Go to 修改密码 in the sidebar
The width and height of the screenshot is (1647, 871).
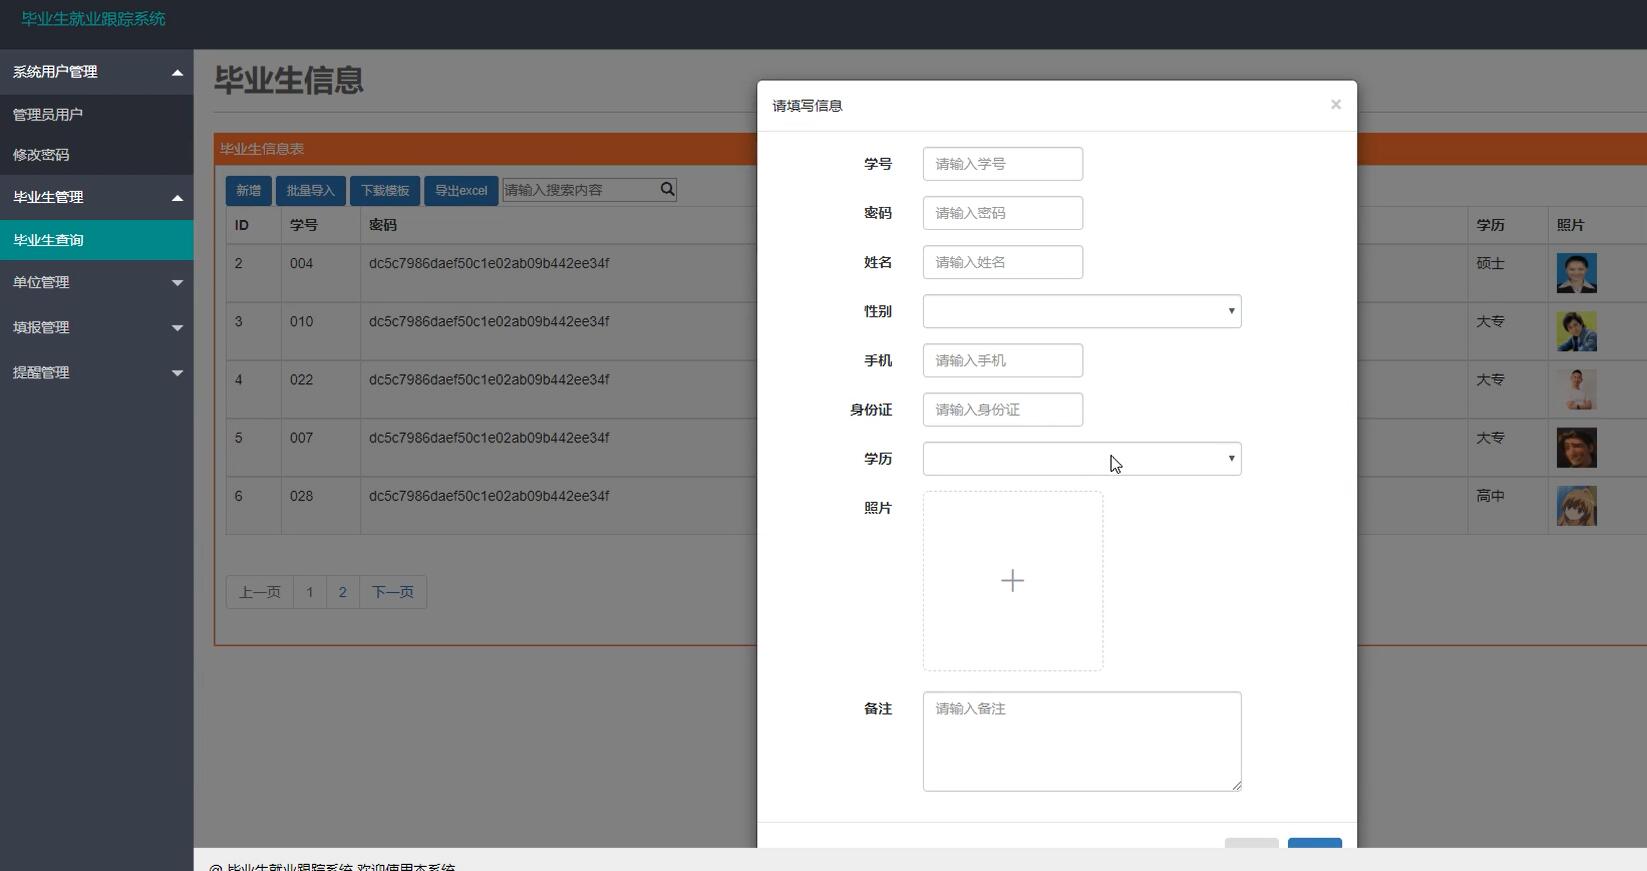point(41,155)
